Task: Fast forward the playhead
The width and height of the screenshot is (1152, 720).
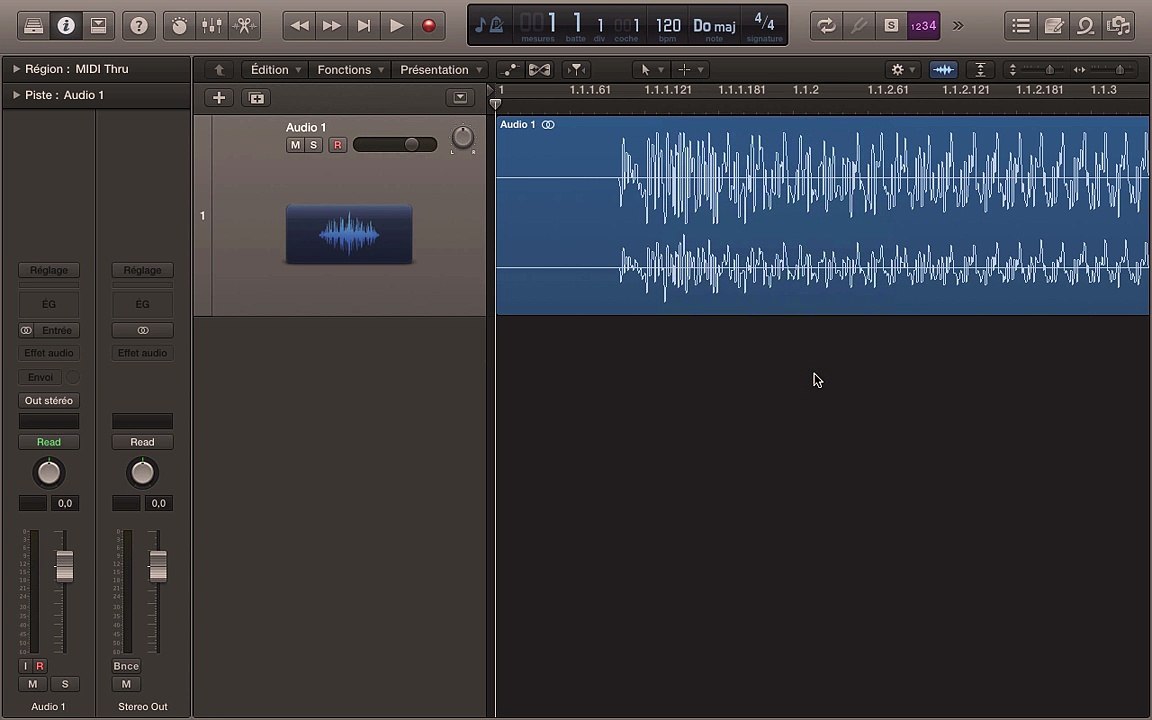Action: pos(331,26)
